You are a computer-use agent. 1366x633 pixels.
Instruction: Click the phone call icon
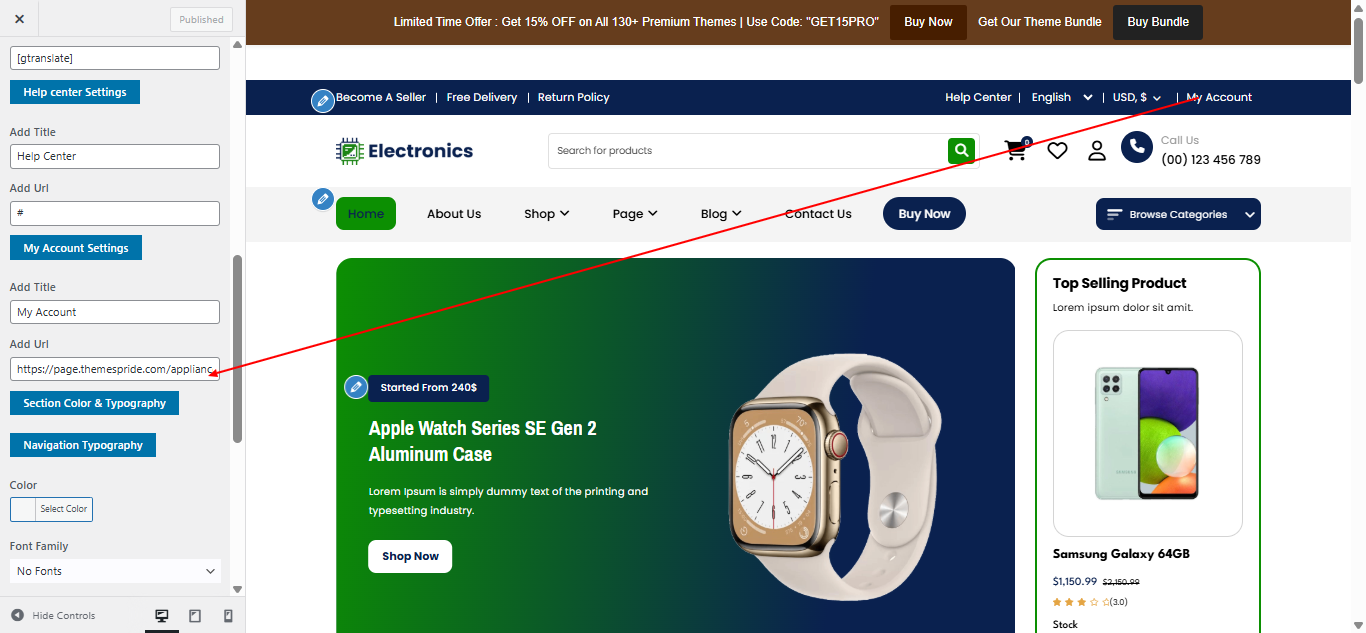(x=1137, y=148)
